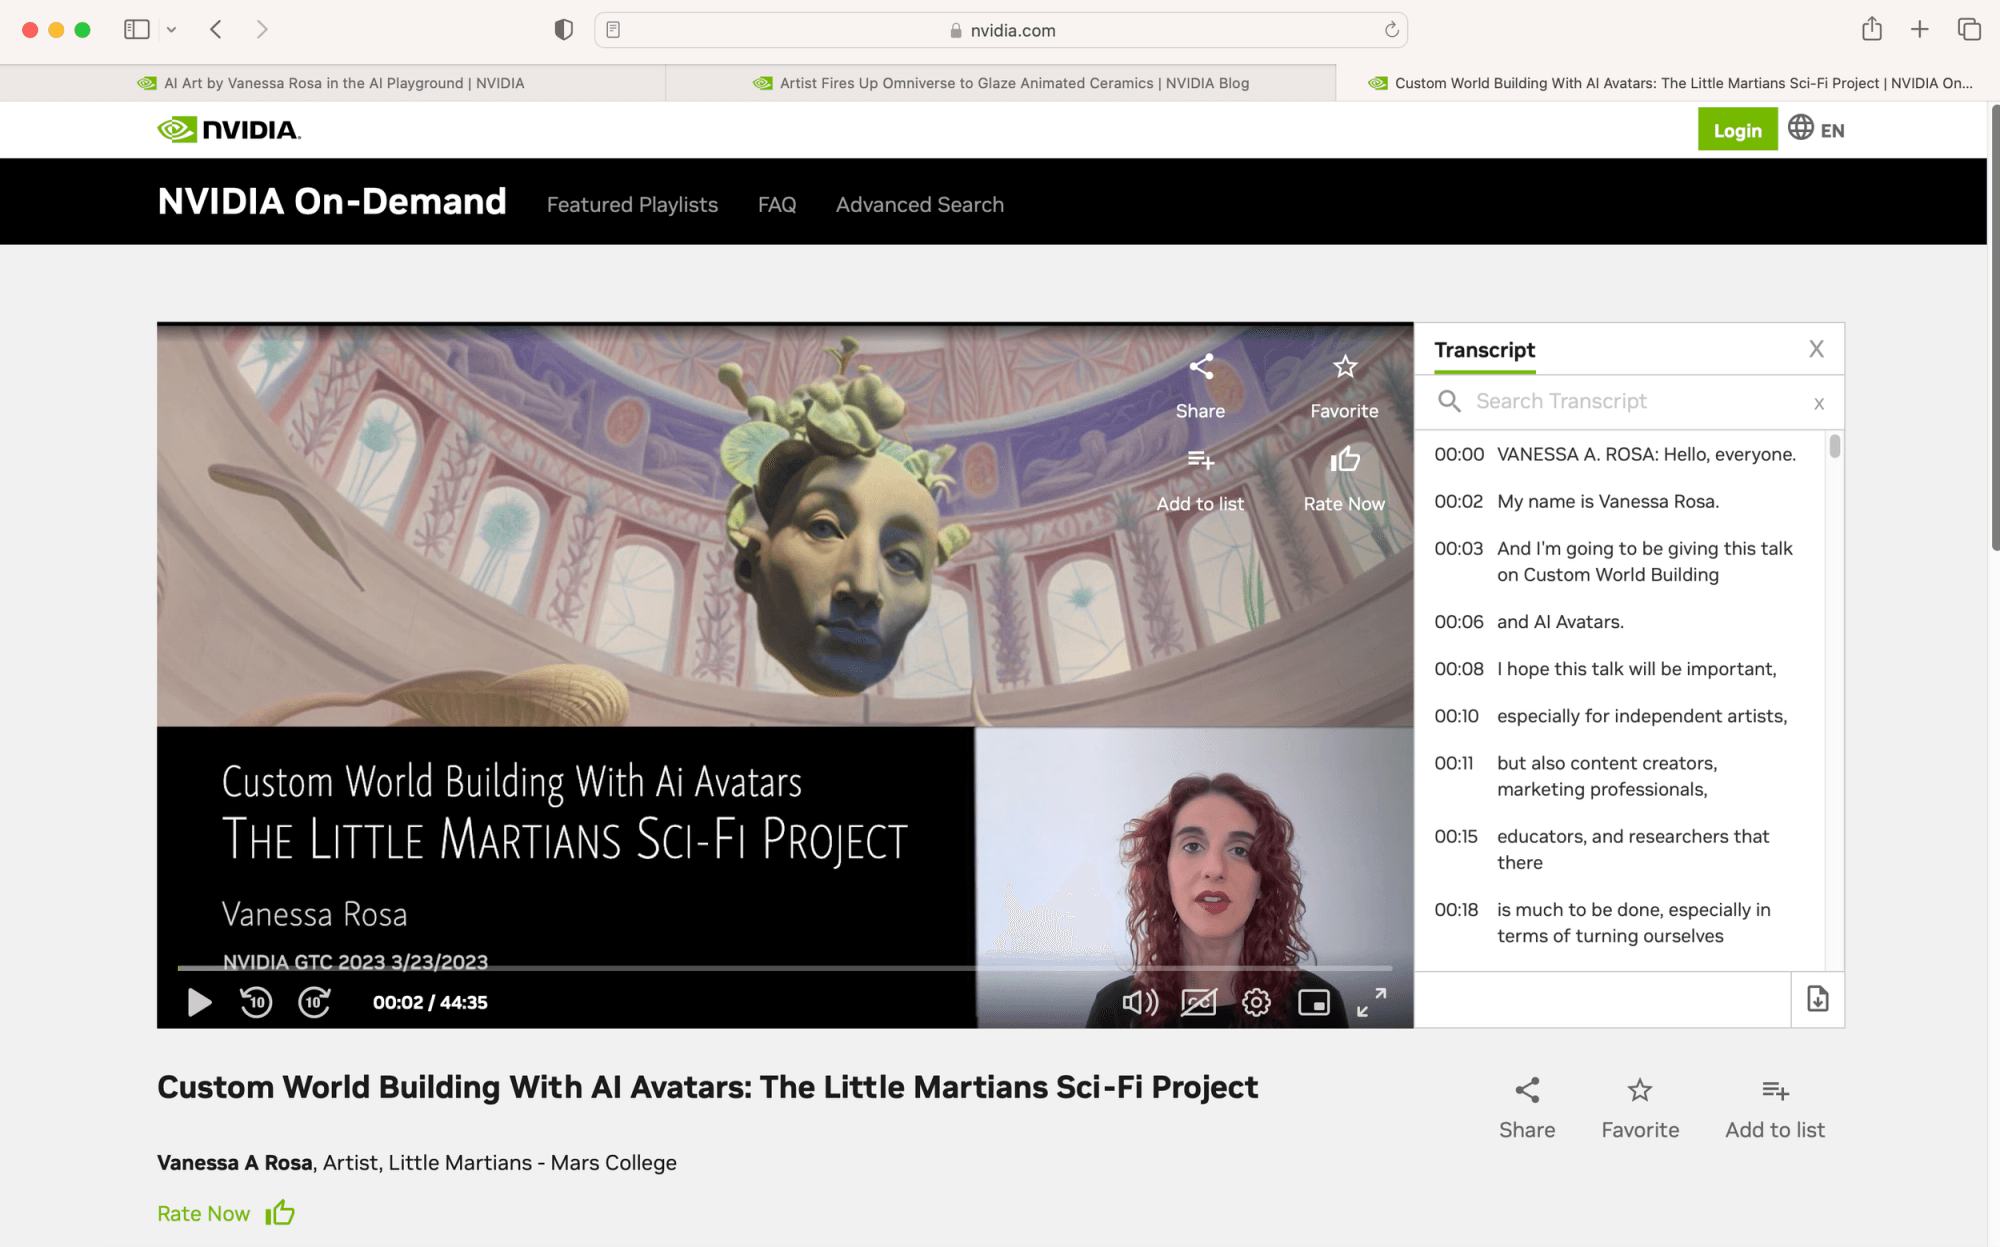
Task: Go to NVIDIA On-Demand home
Action: coord(332,201)
